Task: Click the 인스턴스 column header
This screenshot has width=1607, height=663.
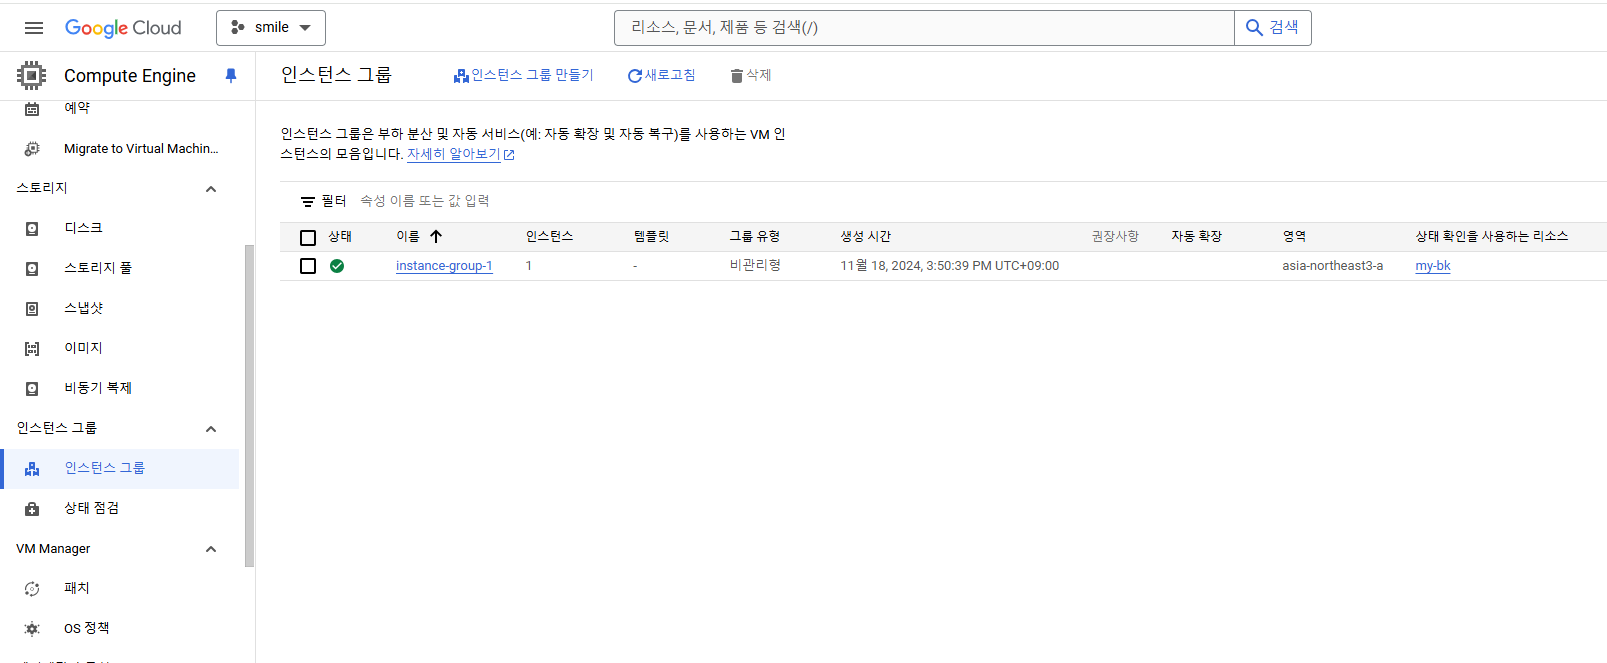Action: pos(550,237)
